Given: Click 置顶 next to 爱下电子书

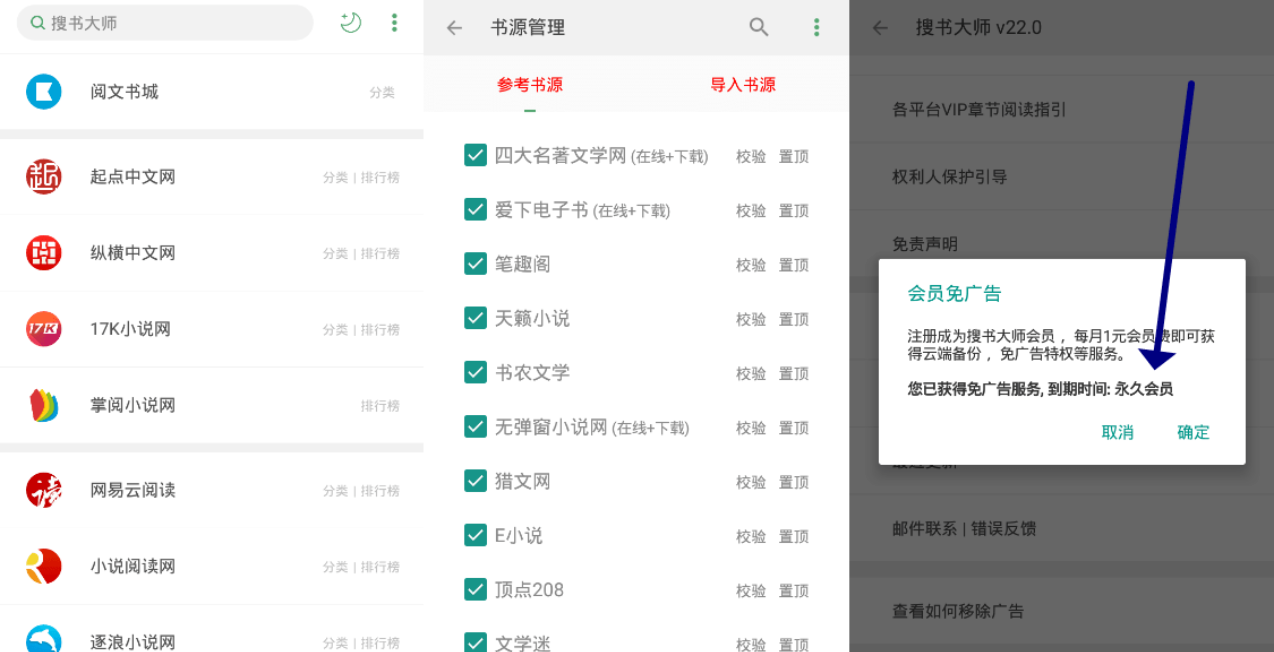Looking at the screenshot, I should [x=793, y=210].
